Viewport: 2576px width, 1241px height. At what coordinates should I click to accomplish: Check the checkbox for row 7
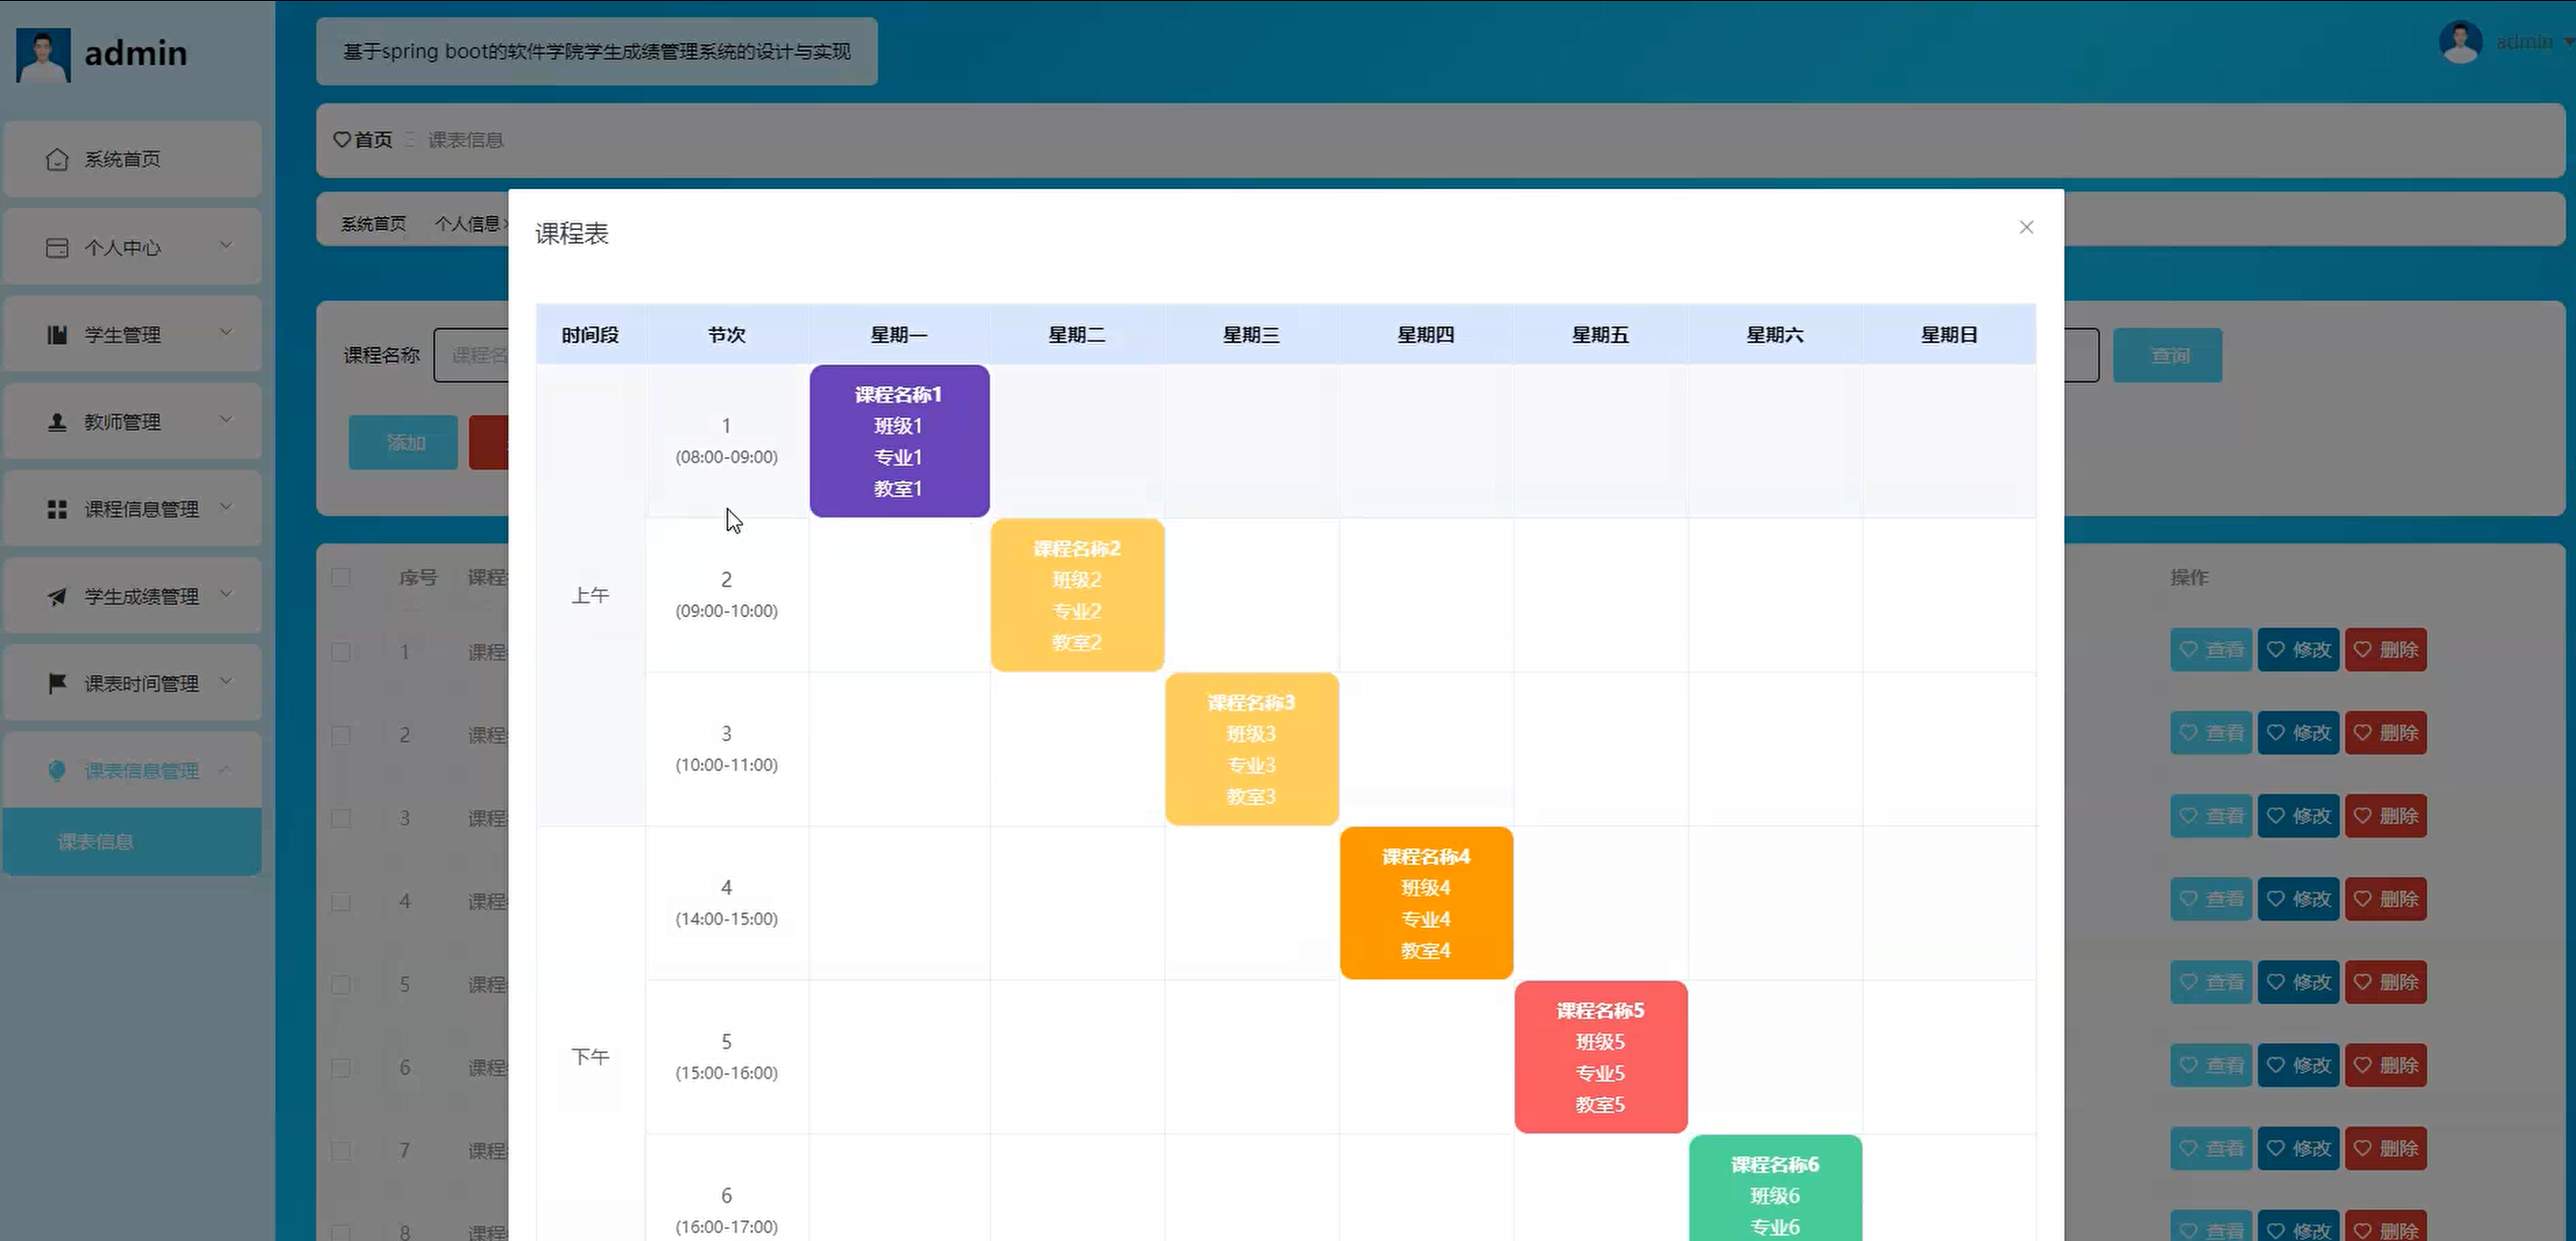point(341,1150)
